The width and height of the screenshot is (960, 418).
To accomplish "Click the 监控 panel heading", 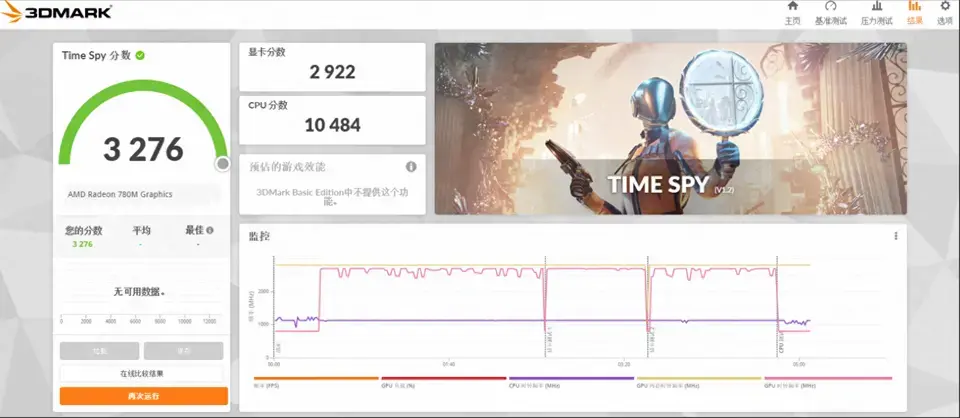I will tap(258, 236).
